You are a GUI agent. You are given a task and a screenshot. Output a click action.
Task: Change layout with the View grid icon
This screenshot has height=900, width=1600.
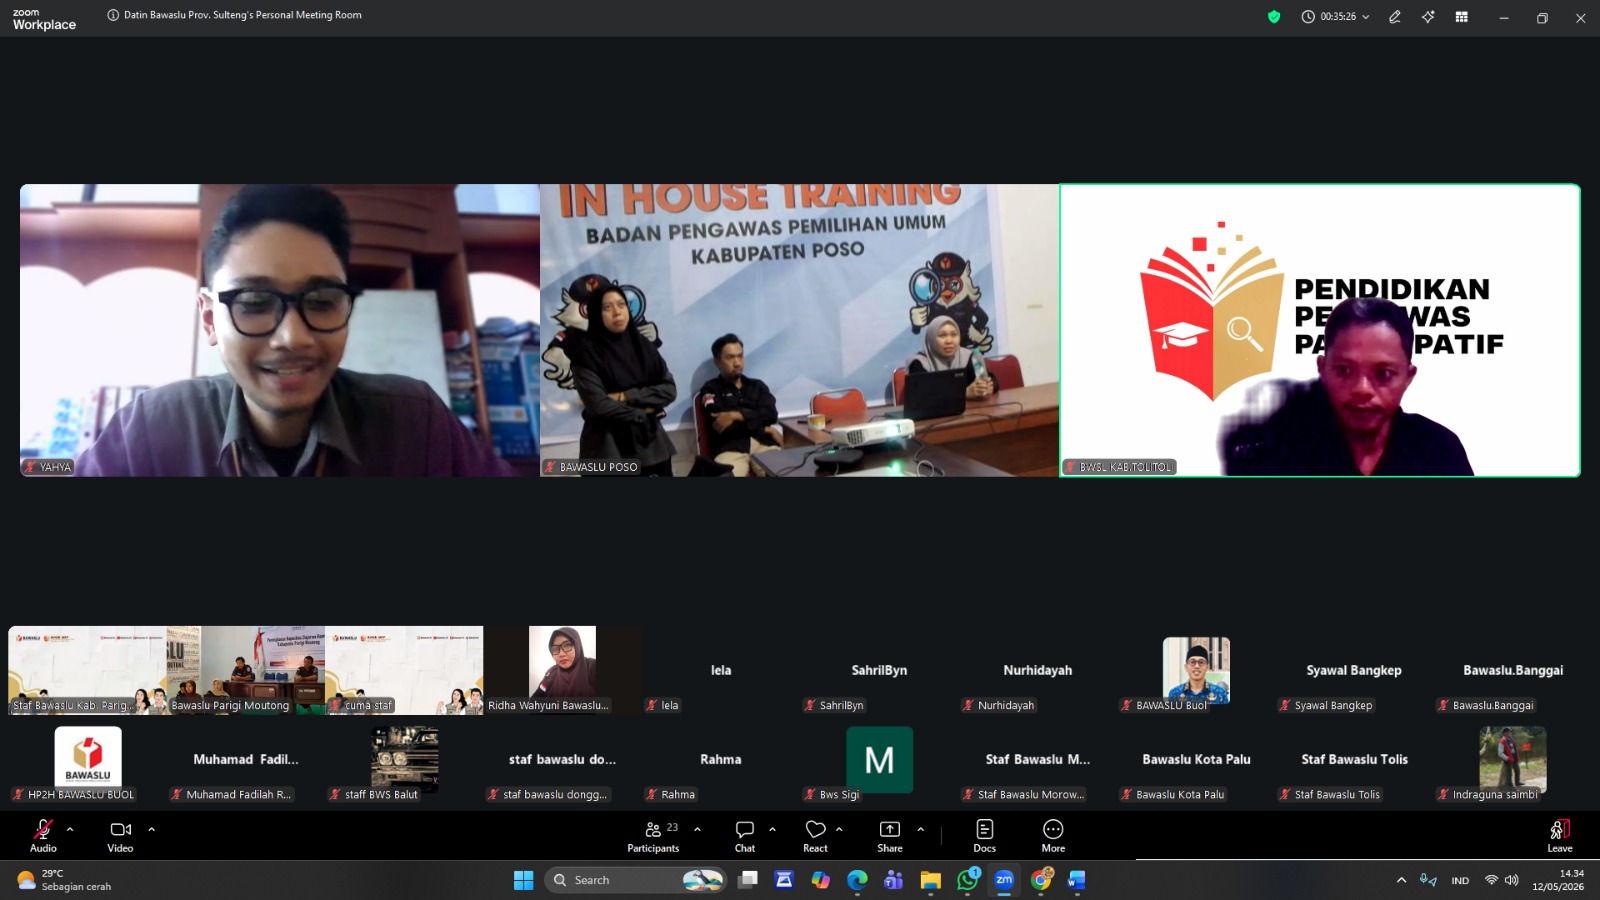[1462, 17]
